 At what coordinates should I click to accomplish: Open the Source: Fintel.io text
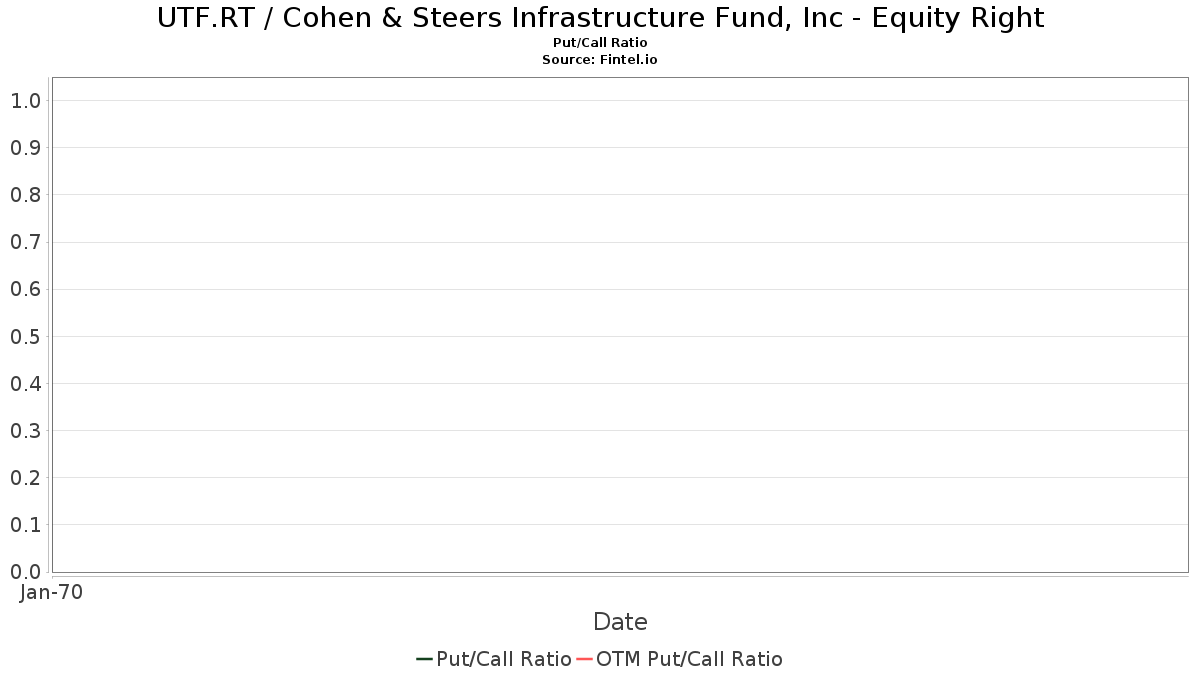pyautogui.click(x=600, y=60)
